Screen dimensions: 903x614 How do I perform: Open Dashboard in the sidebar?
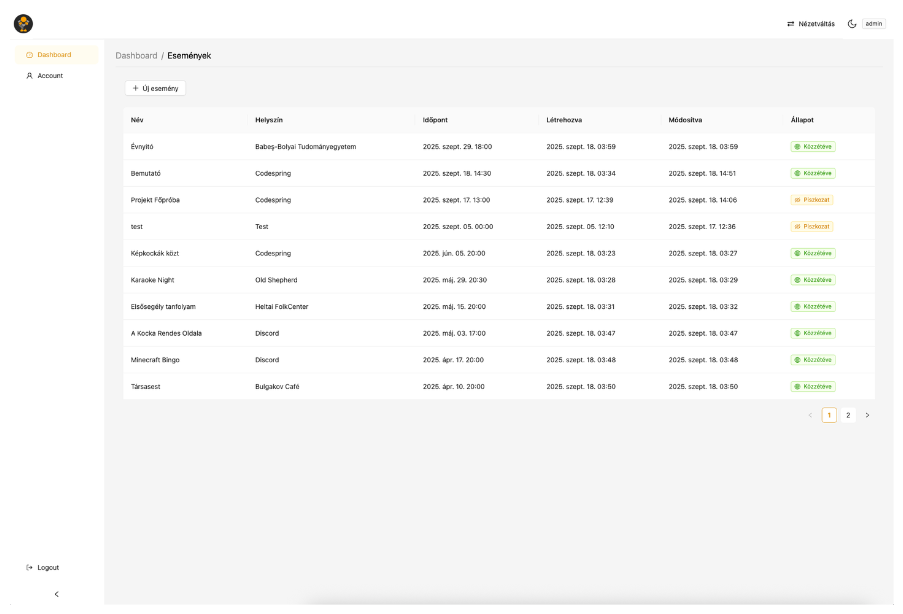pos(54,55)
